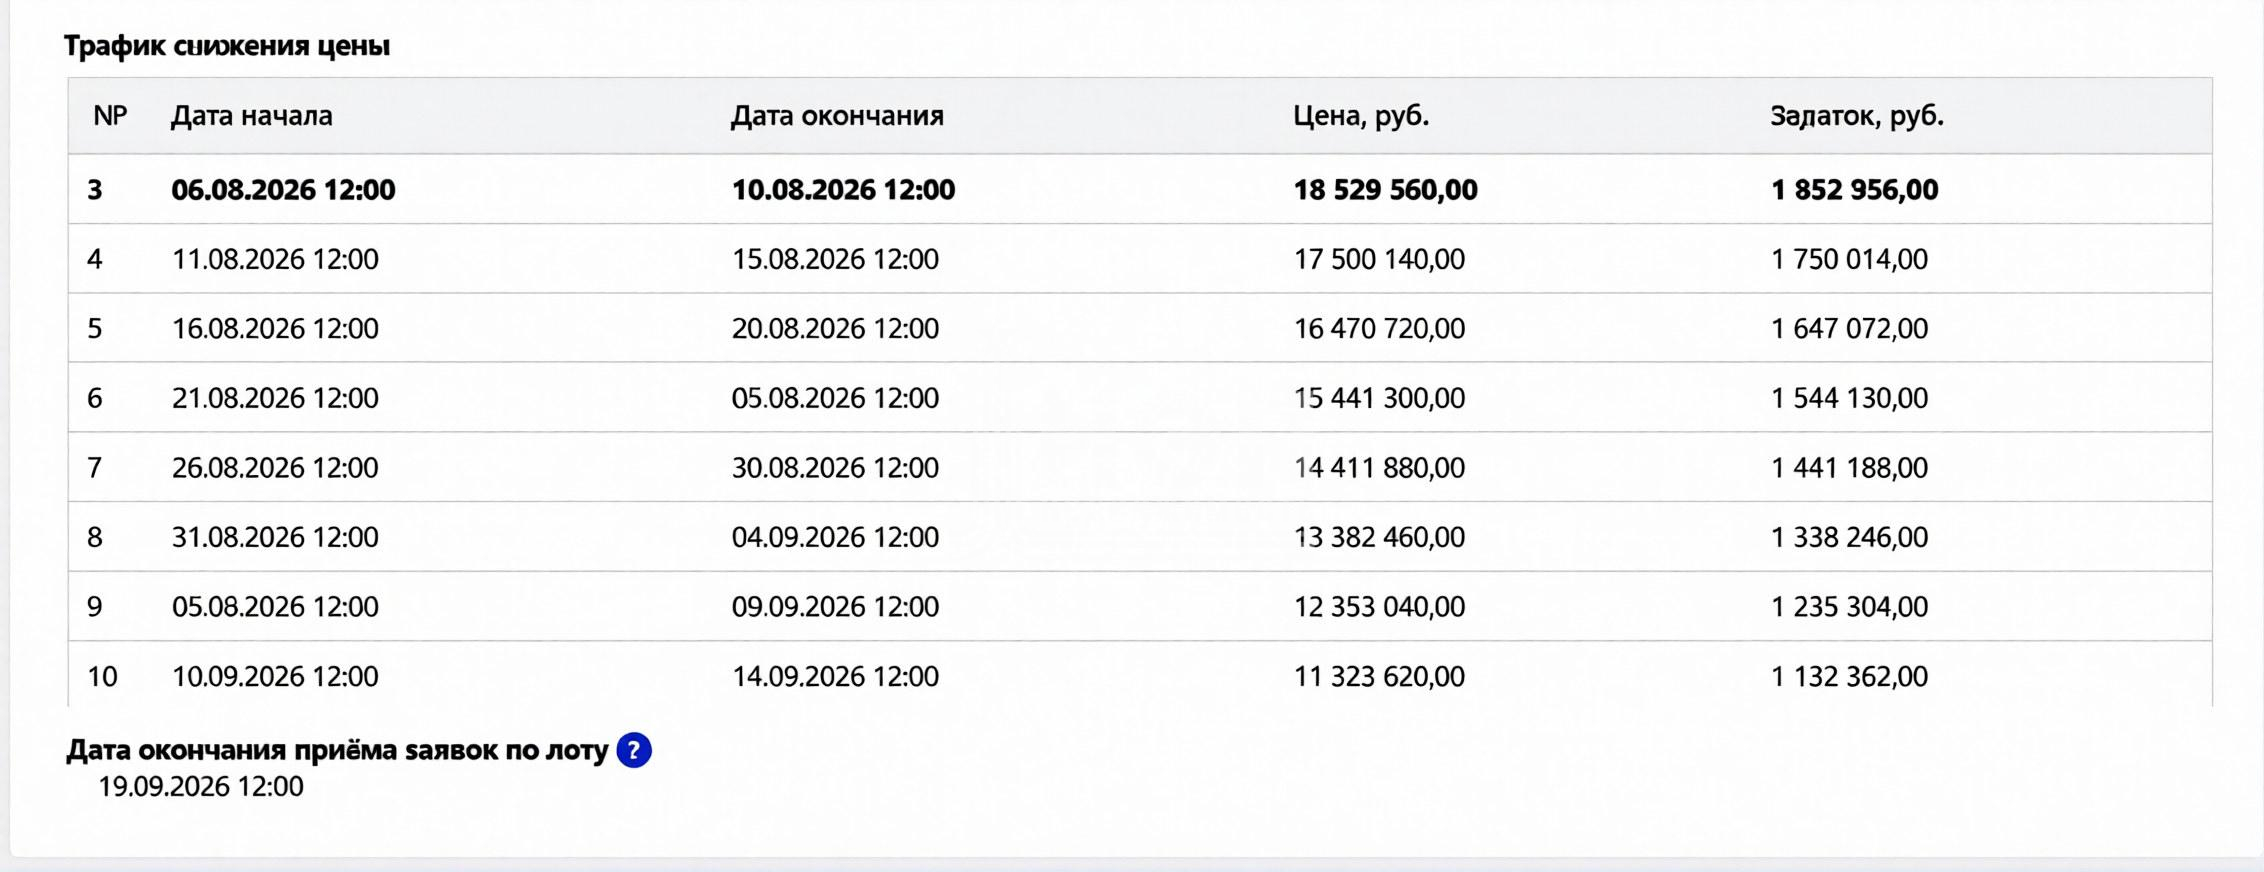
Task: Select the bold row number 3
Action: (x=95, y=190)
